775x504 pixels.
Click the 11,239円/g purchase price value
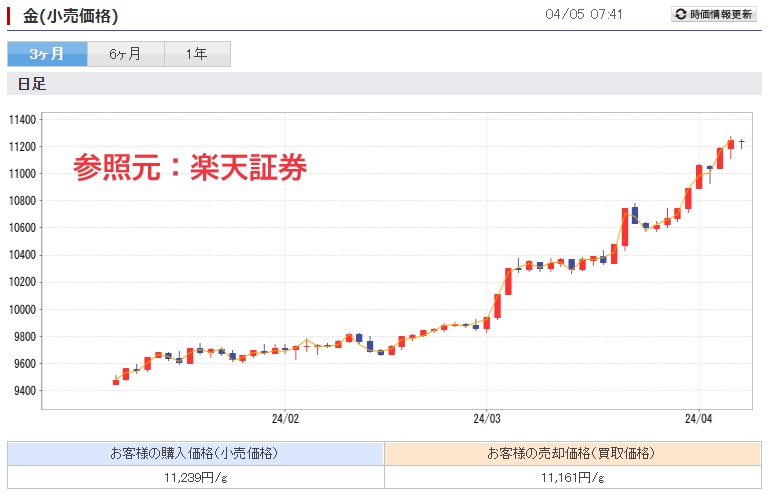(x=196, y=477)
